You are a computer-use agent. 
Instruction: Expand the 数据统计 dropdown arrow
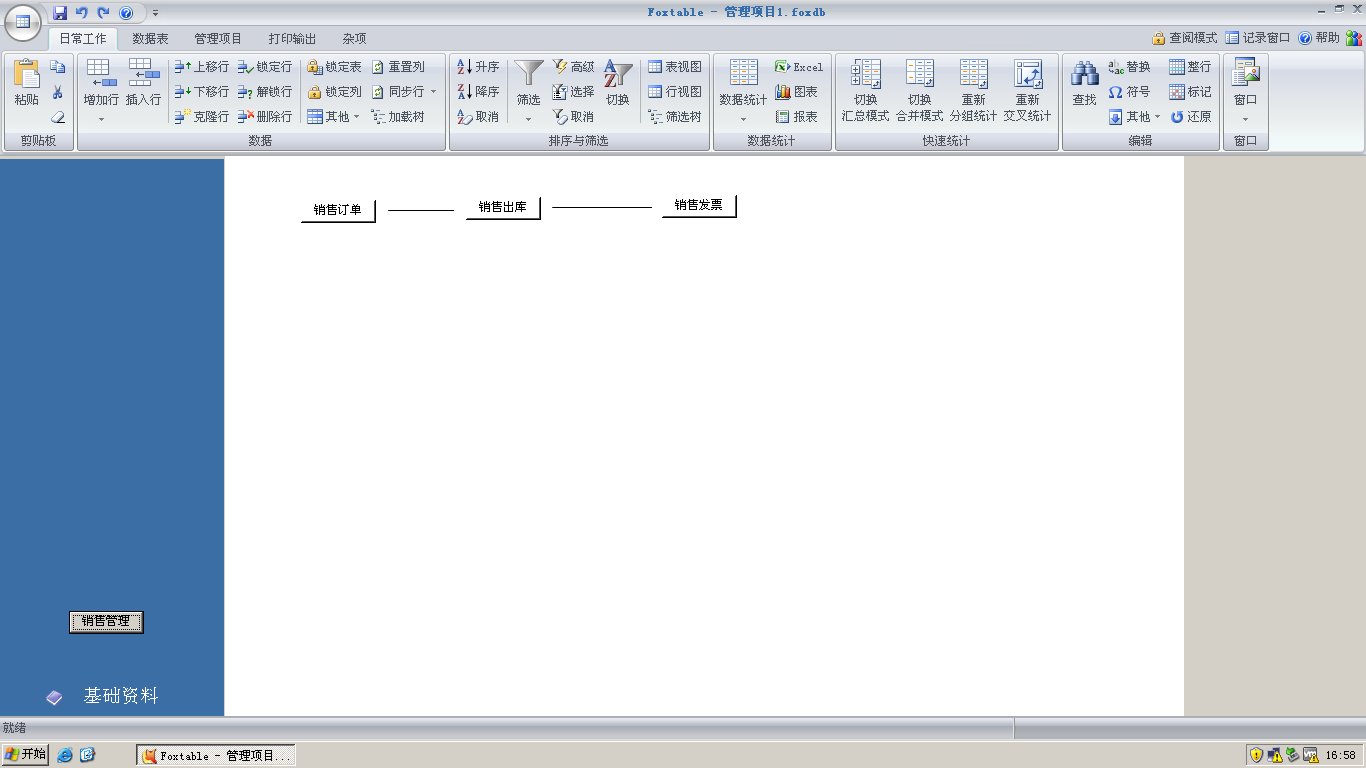pos(744,120)
